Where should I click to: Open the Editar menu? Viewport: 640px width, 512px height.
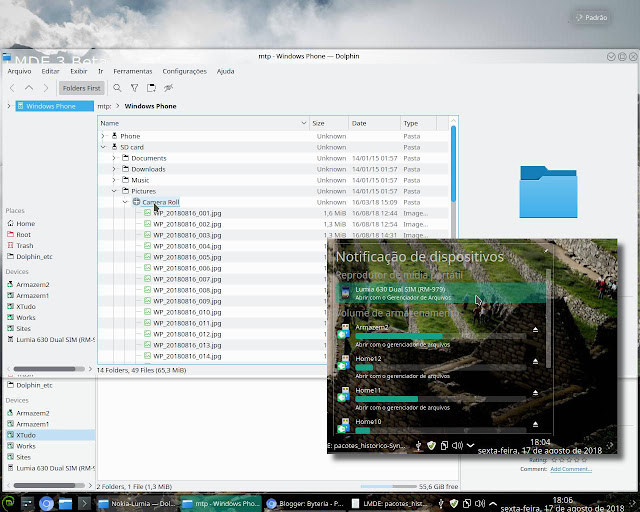tap(50, 71)
